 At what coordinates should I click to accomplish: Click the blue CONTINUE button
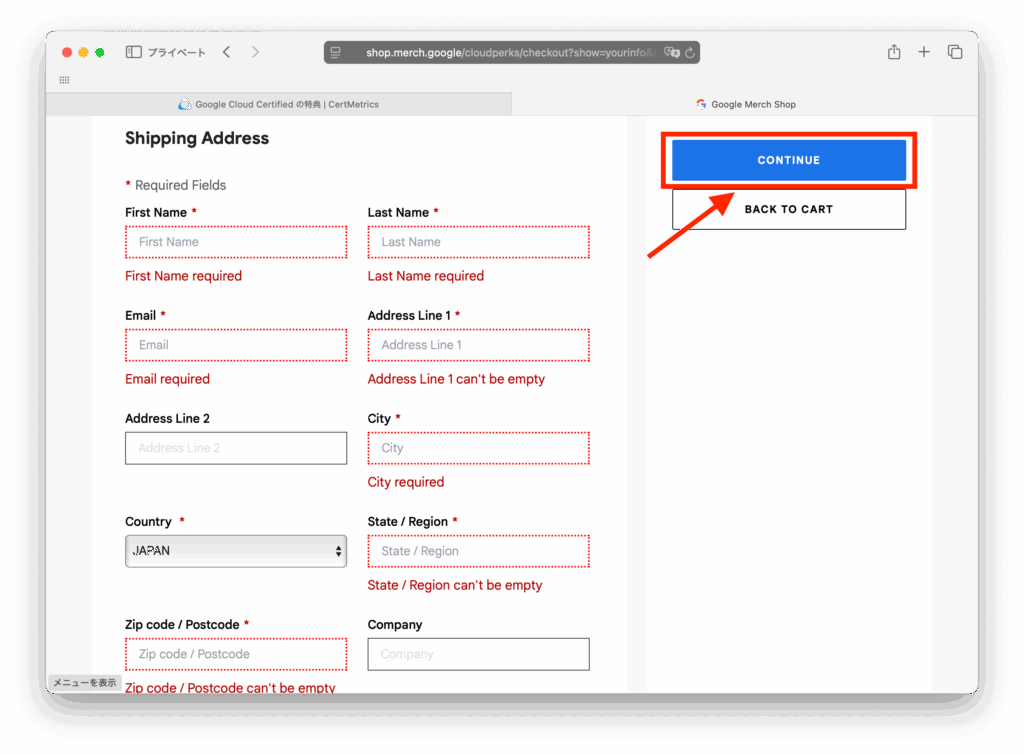[788, 160]
